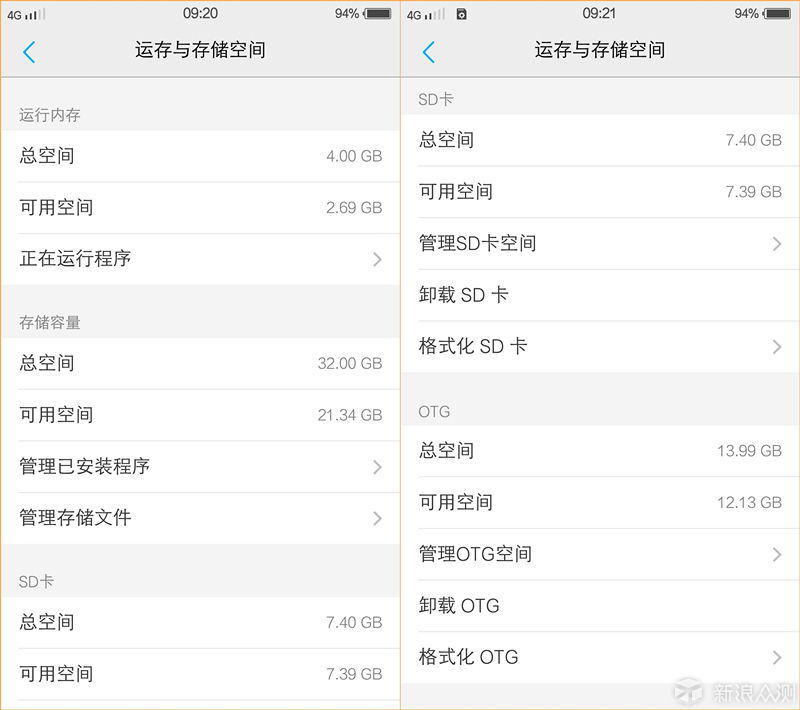Open 管理存储文件 to manage storage files
The width and height of the screenshot is (800, 710).
tap(200, 518)
